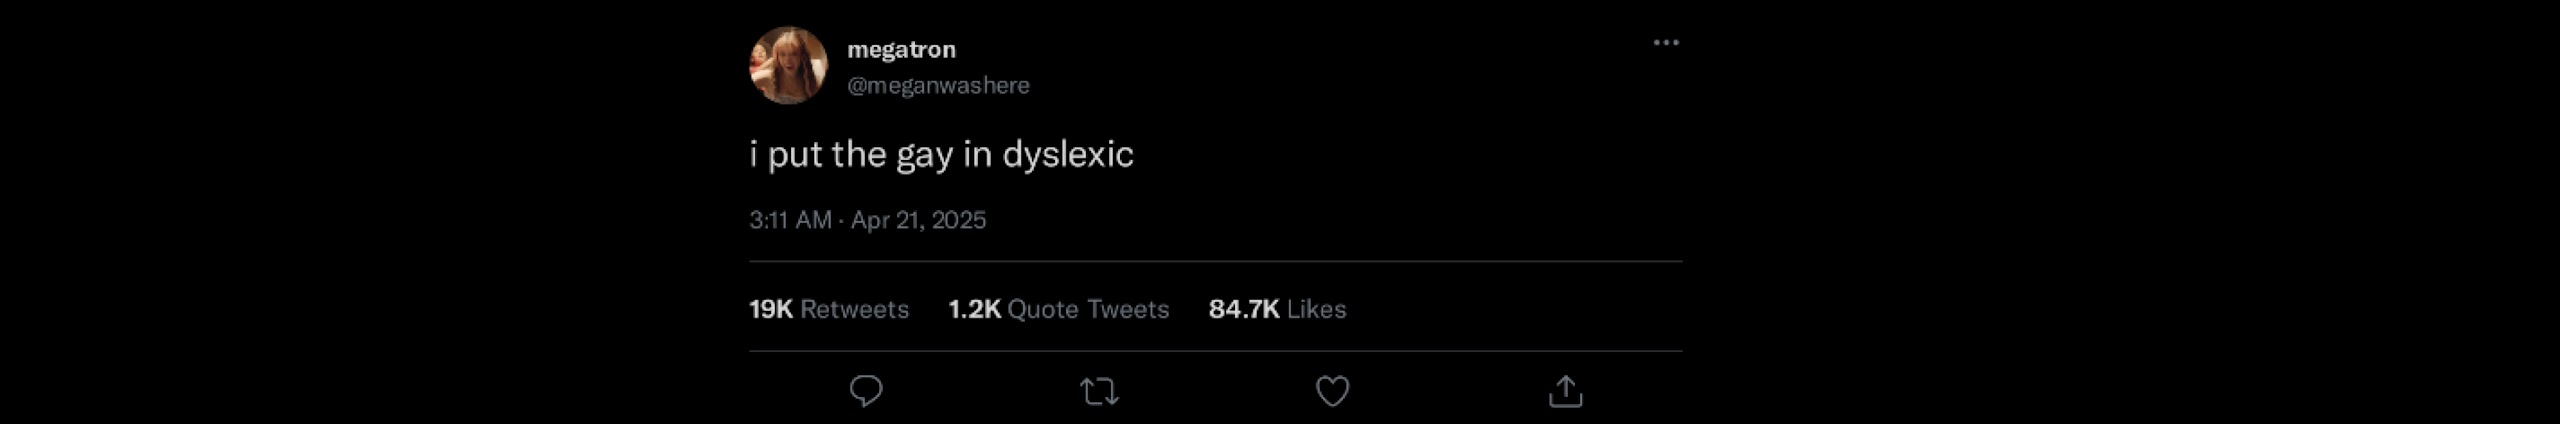Click the 84.7K like count number
The height and width of the screenshot is (424, 2560).
coord(1244,309)
